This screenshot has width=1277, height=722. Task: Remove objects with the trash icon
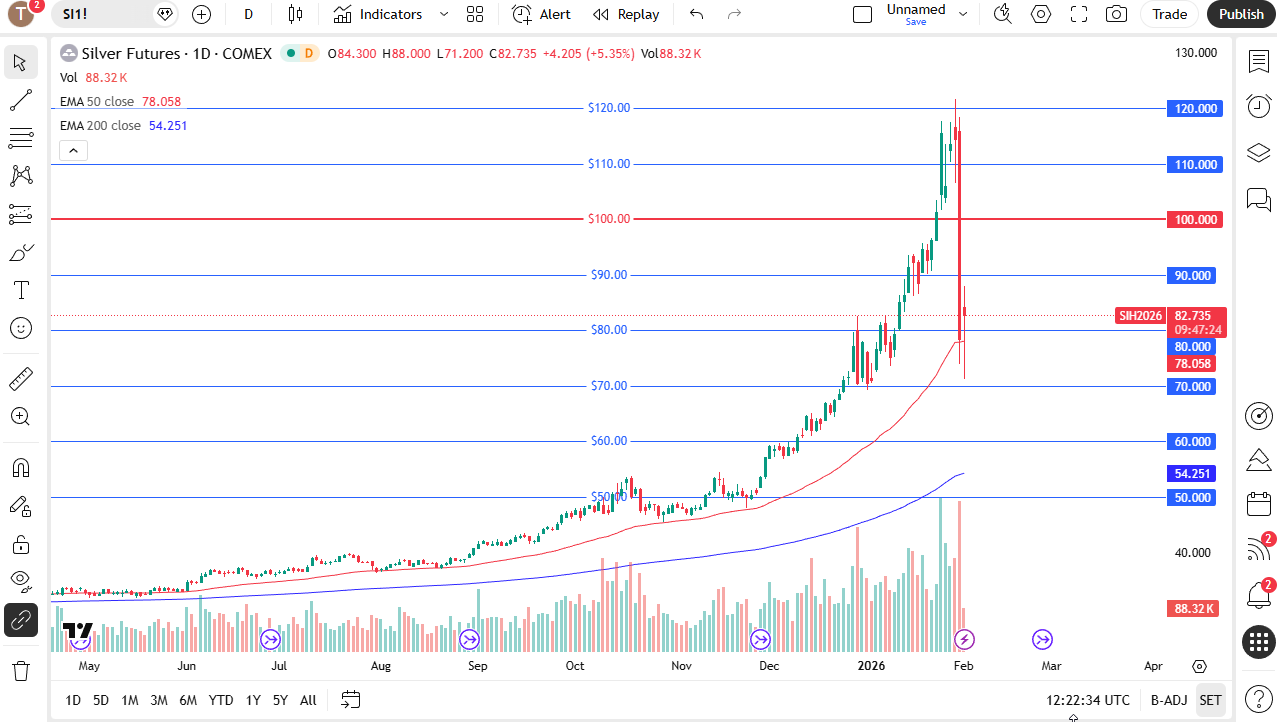(20, 669)
